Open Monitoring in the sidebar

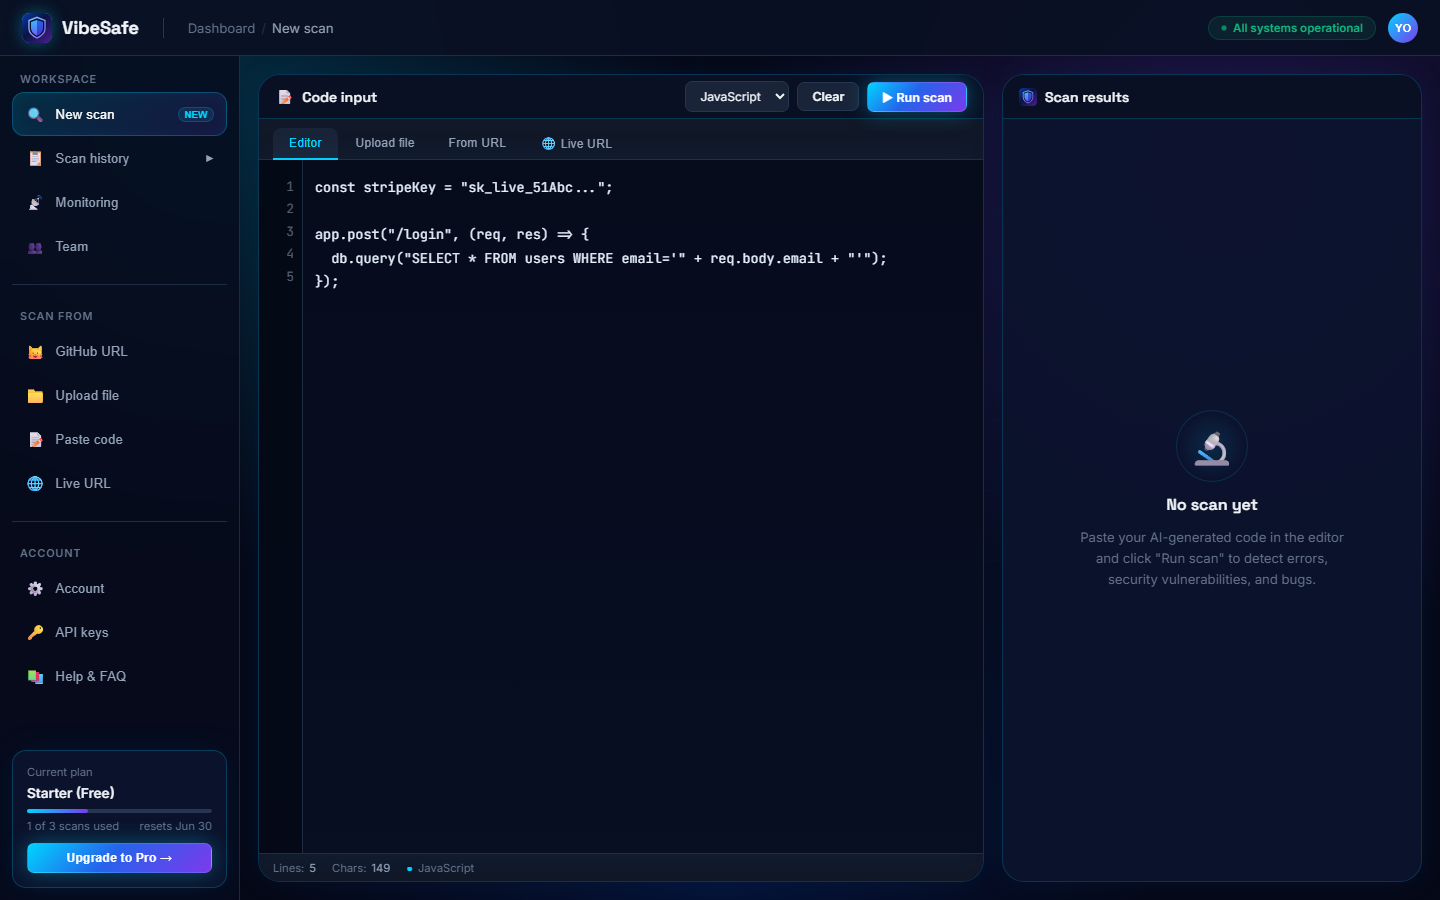click(x=119, y=203)
